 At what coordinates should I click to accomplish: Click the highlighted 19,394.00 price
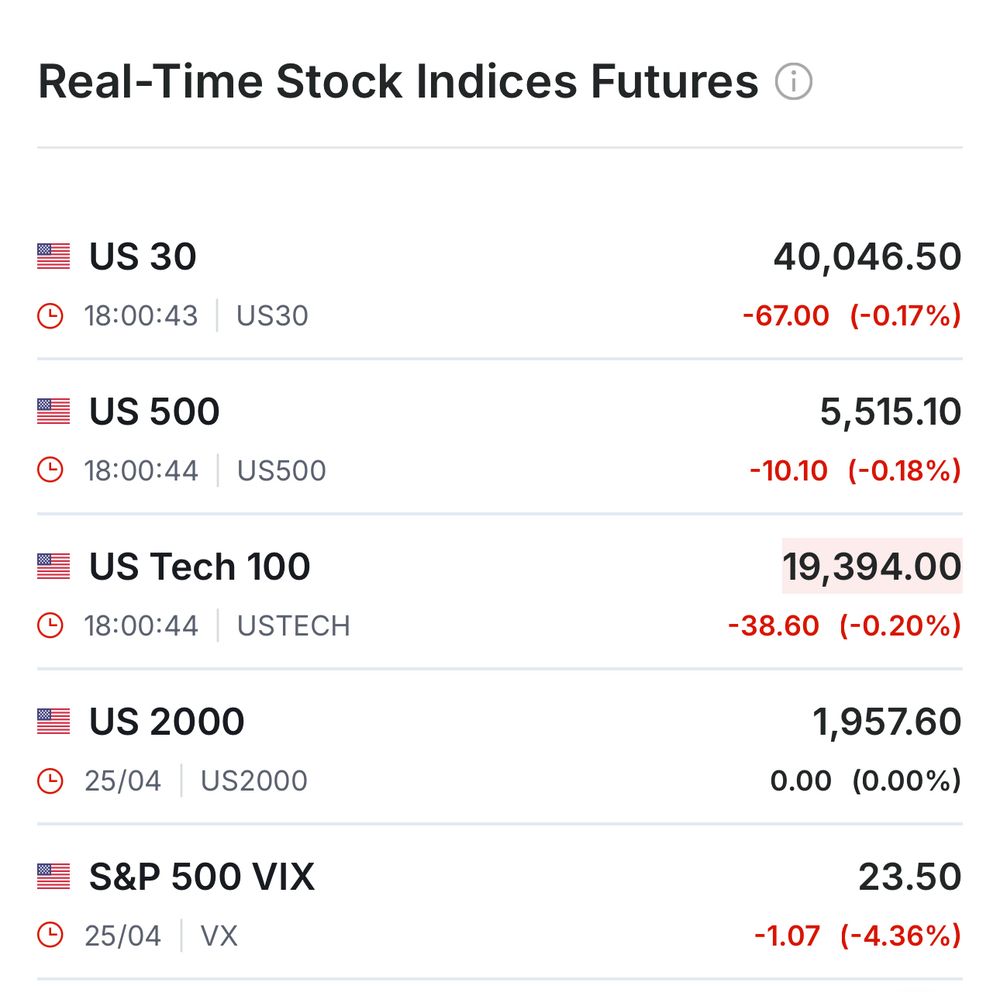click(872, 566)
